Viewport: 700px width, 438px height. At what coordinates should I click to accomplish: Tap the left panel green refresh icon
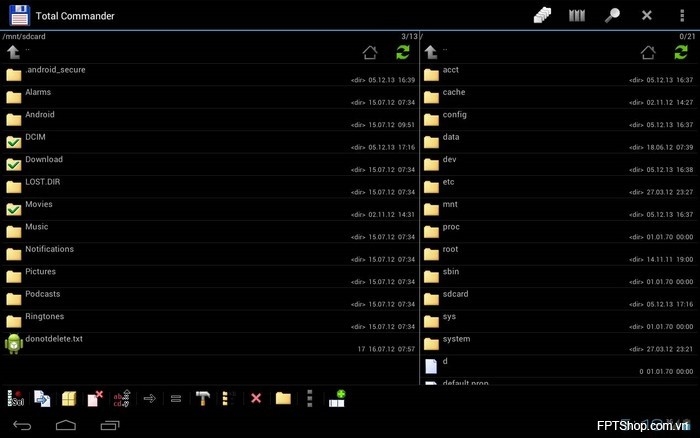403,52
